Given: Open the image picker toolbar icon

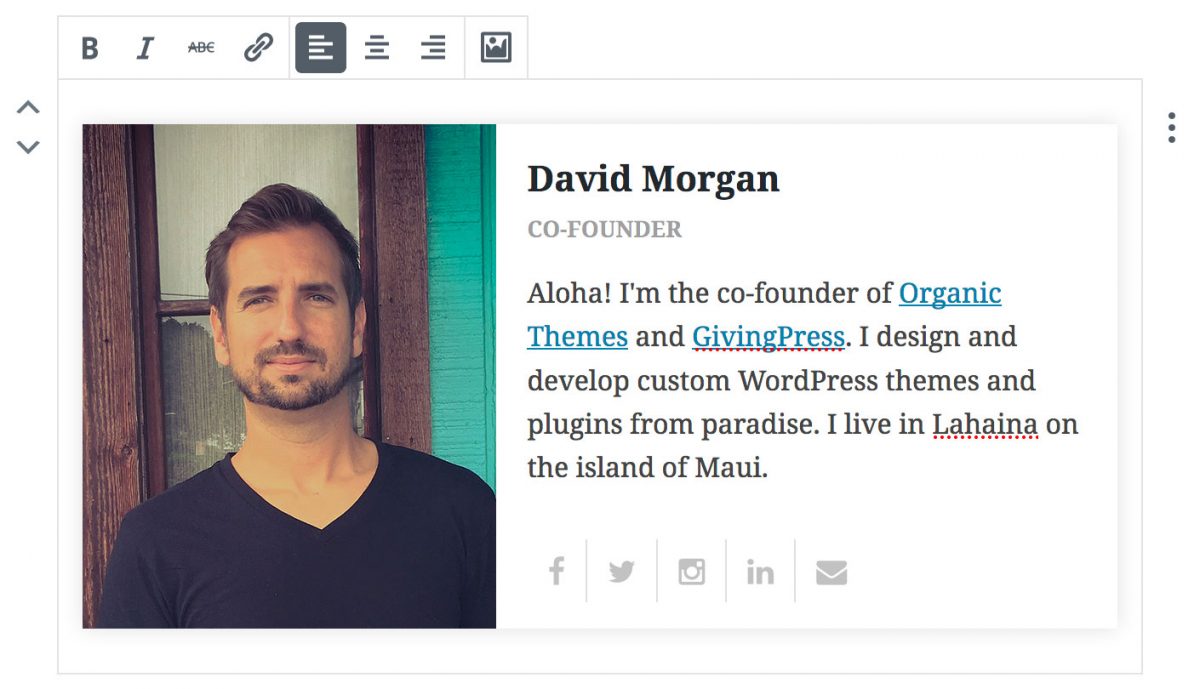Looking at the screenshot, I should [x=496, y=48].
